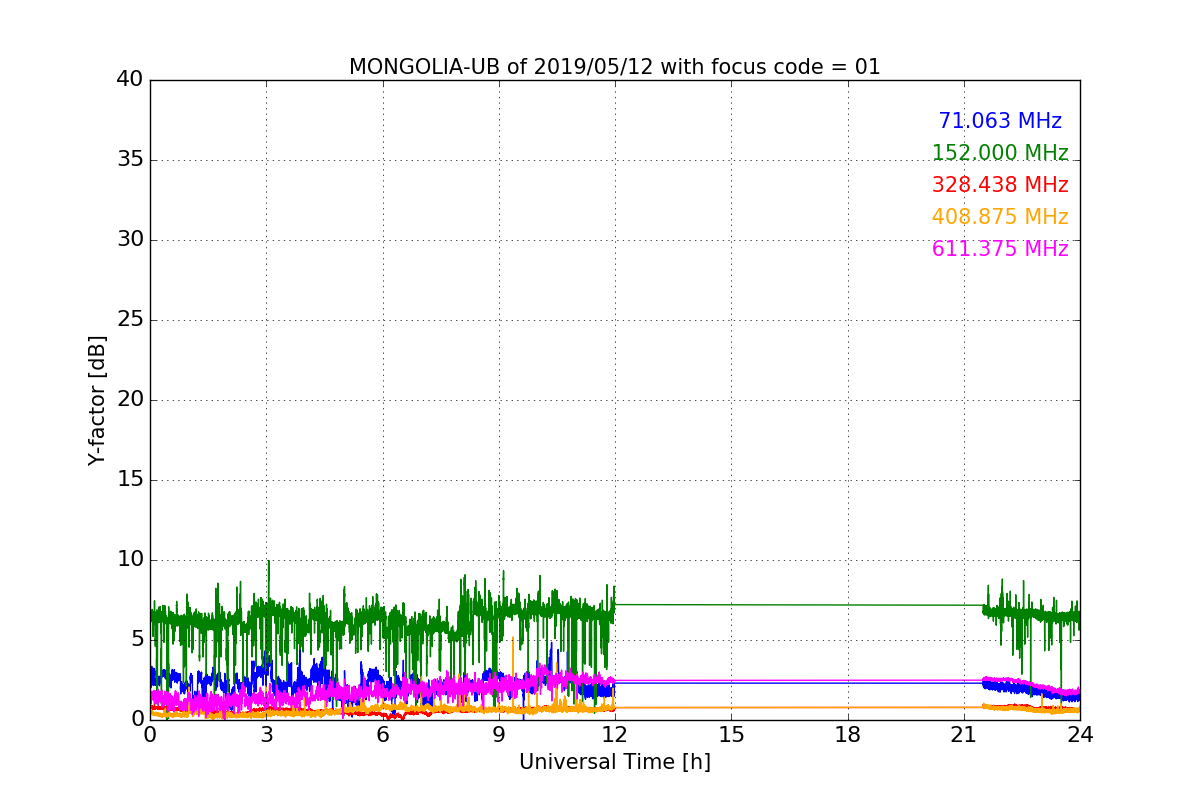This screenshot has width=1200, height=800.
Task: Click the y-axis tick label 20
Action: pos(130,399)
